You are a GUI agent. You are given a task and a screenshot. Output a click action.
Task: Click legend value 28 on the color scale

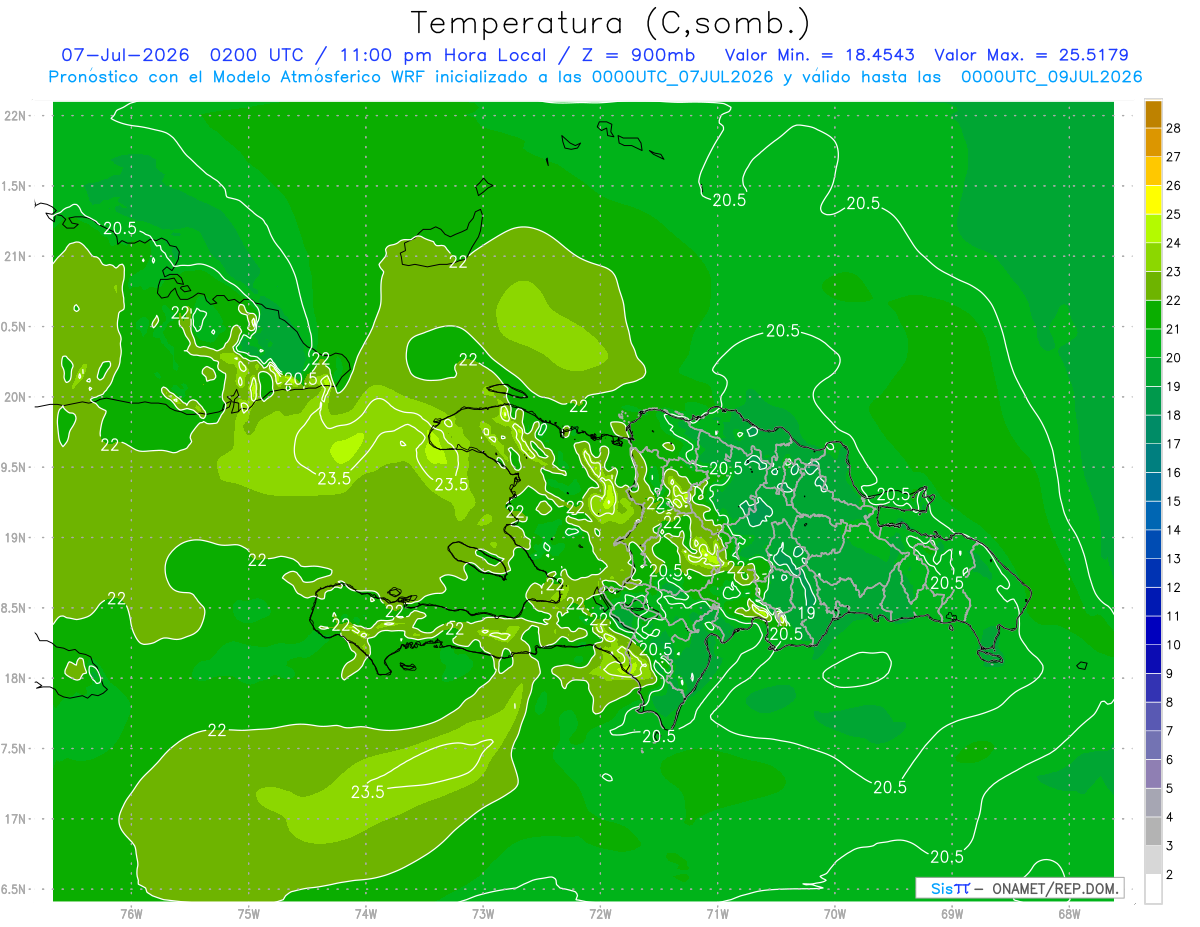click(x=1174, y=128)
